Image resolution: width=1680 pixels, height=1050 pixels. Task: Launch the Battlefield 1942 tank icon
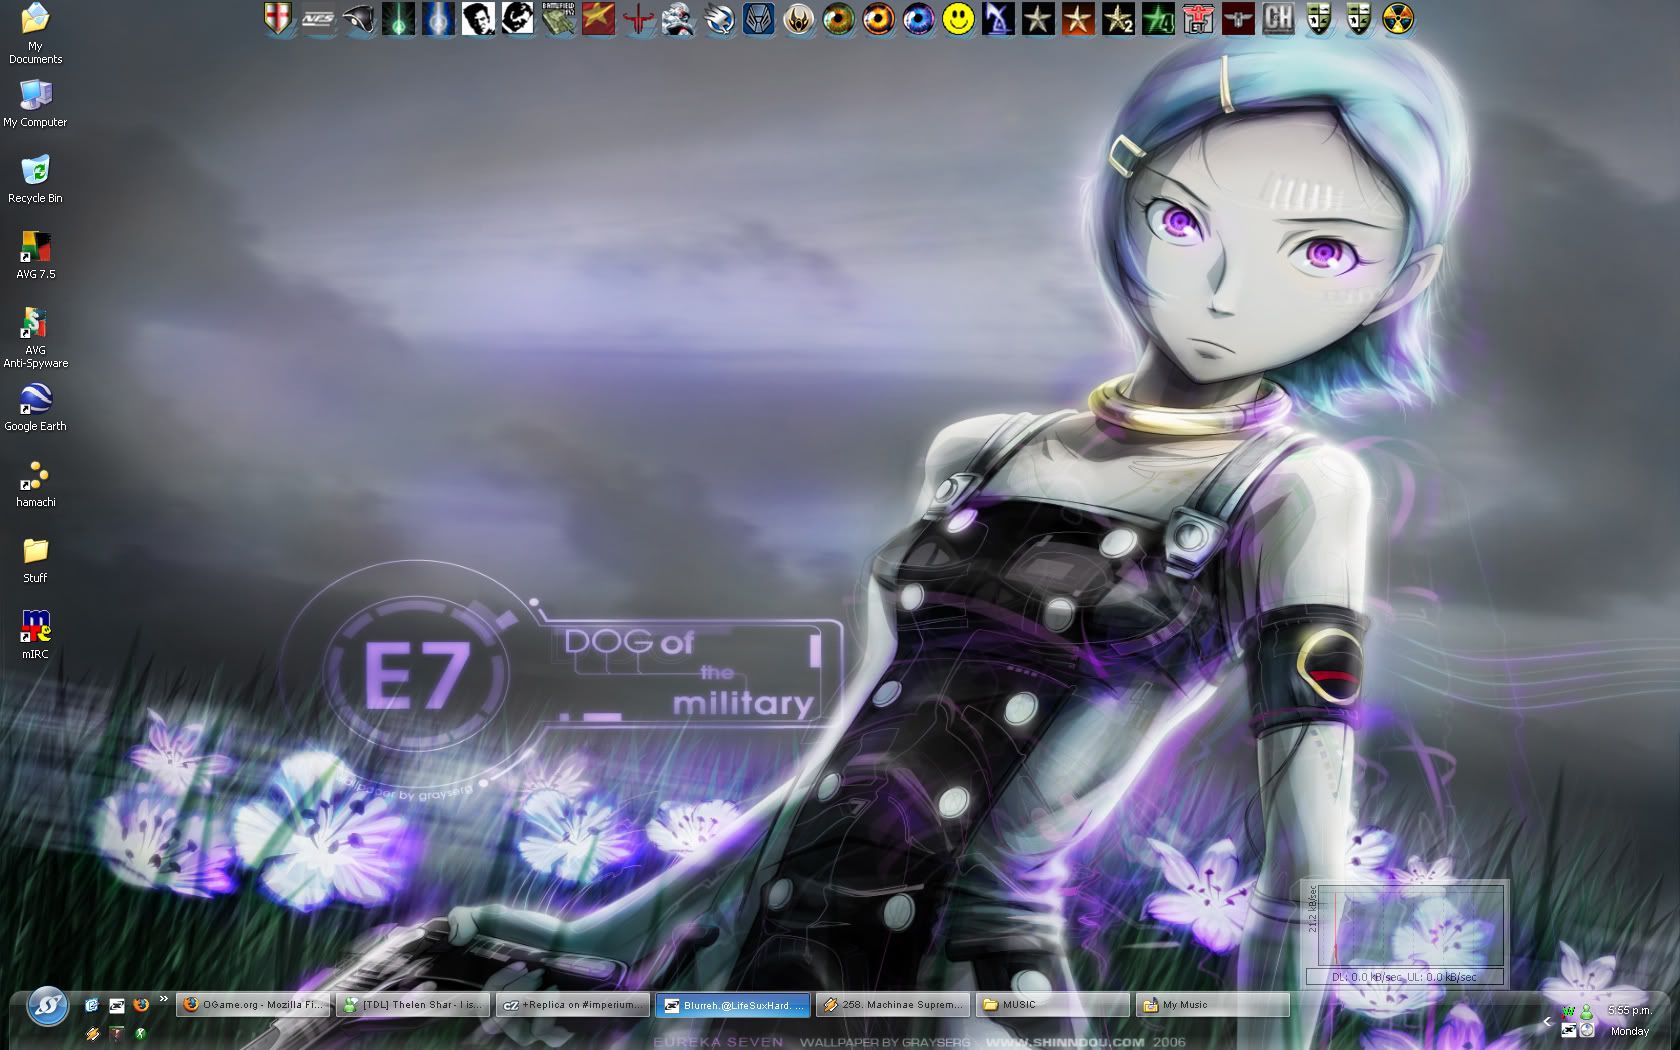click(558, 19)
